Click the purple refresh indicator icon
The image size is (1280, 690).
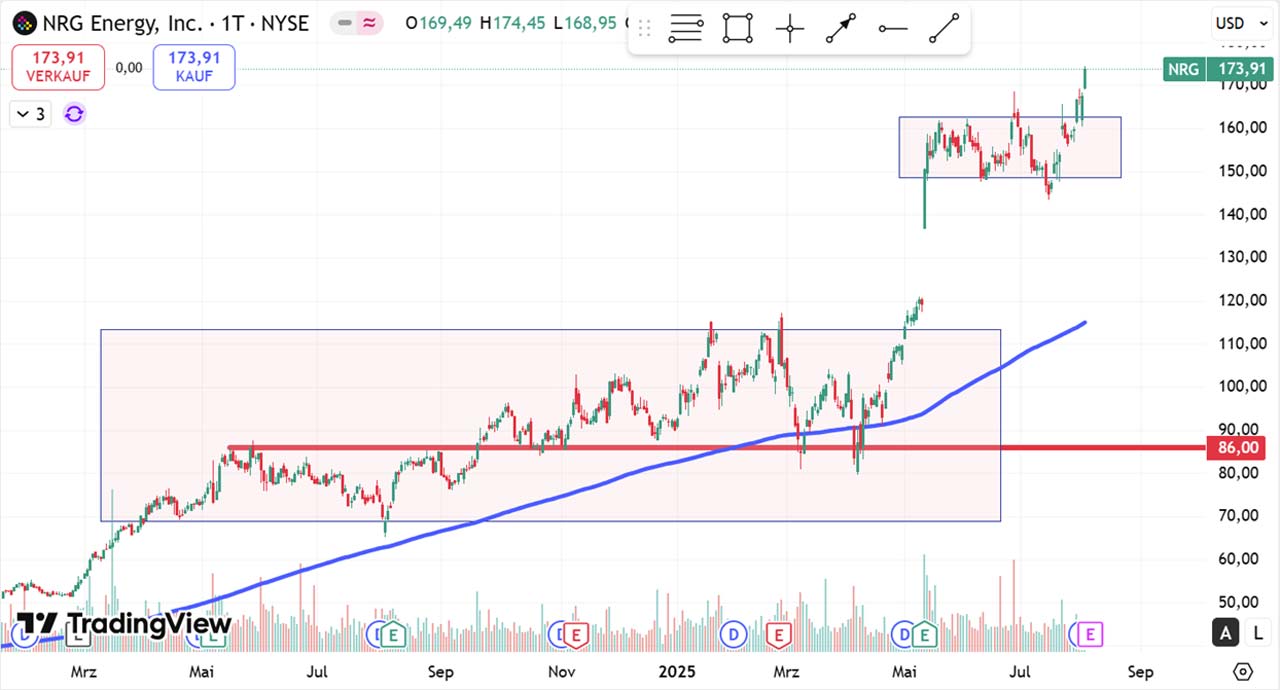74,114
